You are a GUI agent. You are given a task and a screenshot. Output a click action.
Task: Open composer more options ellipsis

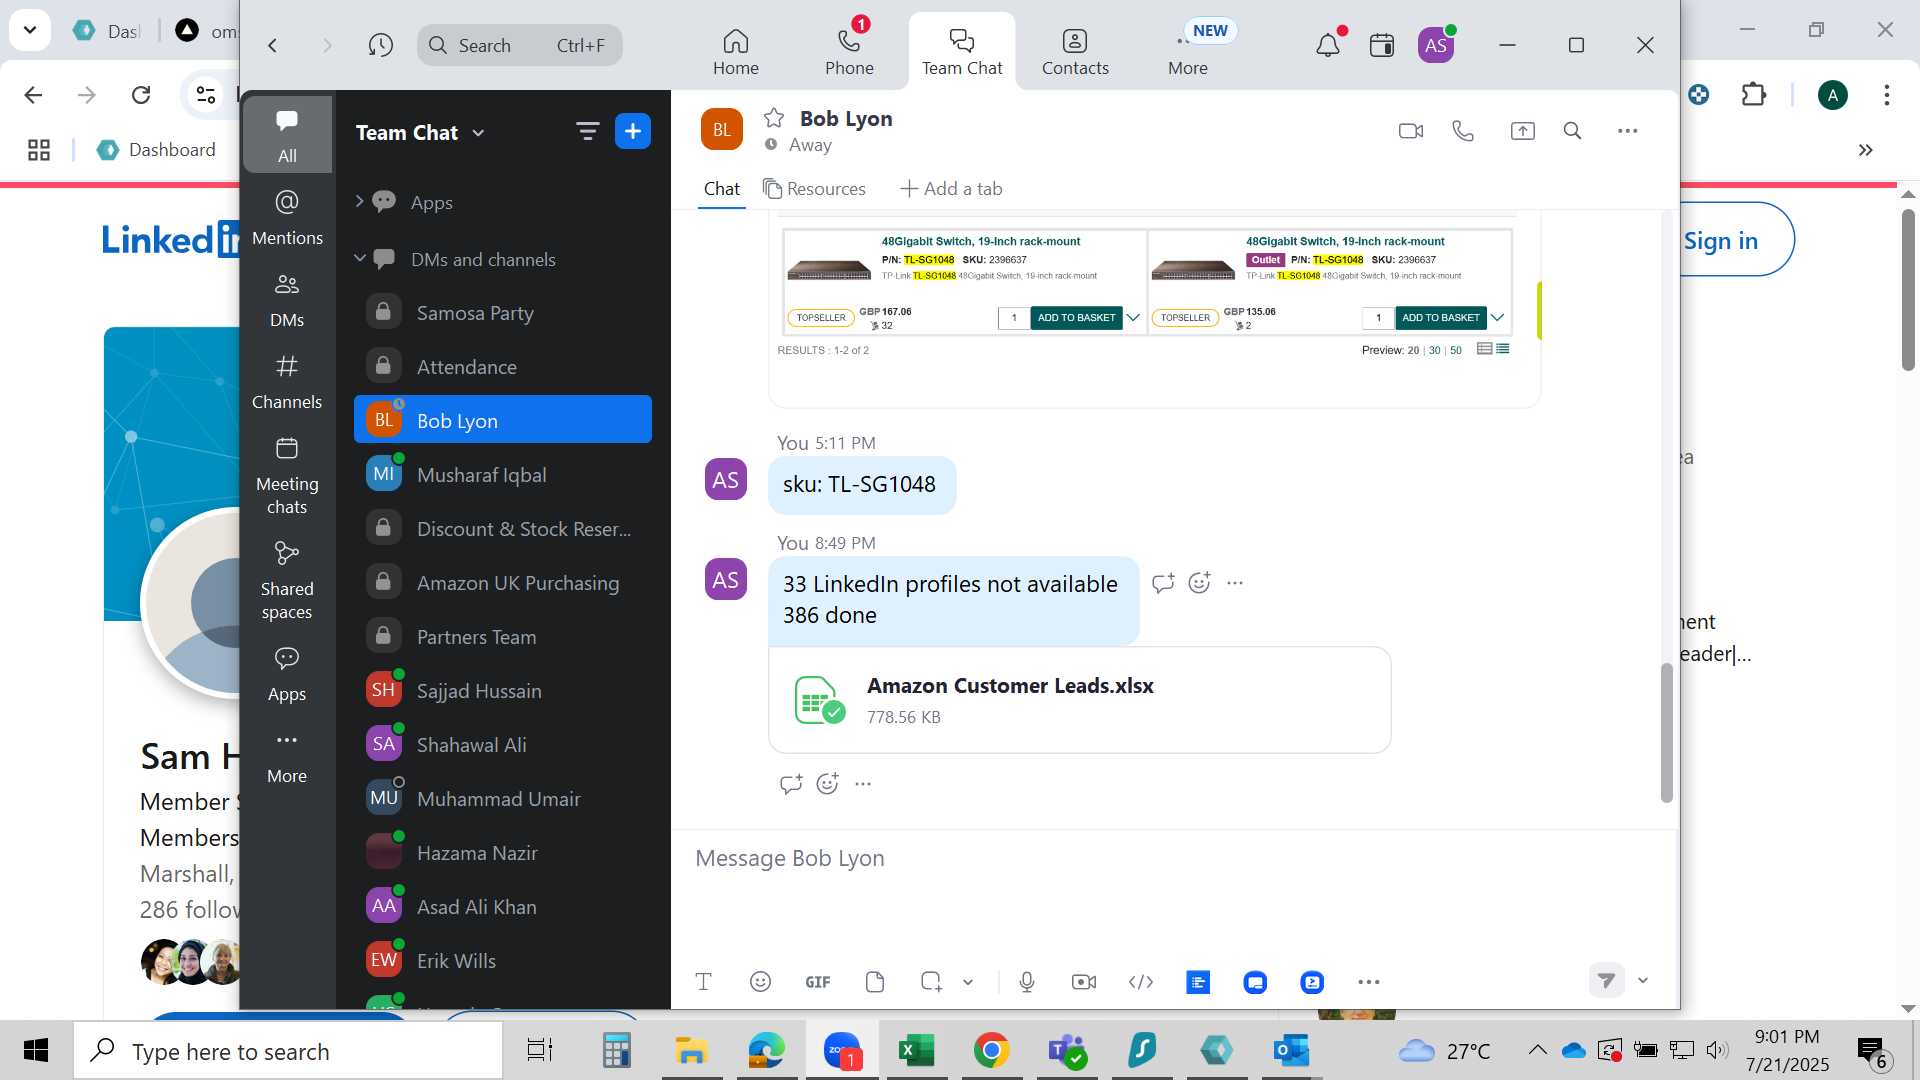1368,982
